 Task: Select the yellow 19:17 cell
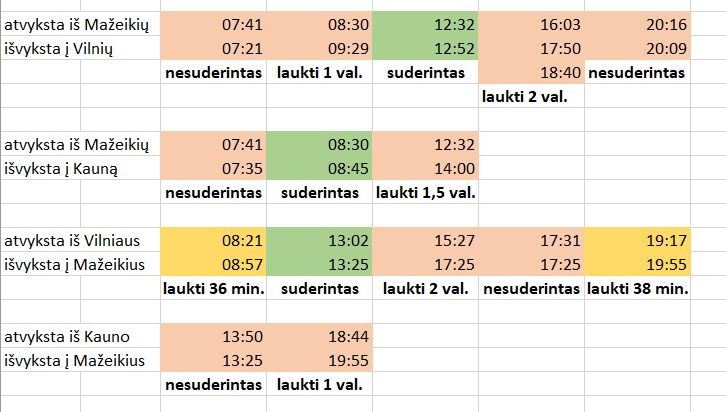(x=638, y=241)
